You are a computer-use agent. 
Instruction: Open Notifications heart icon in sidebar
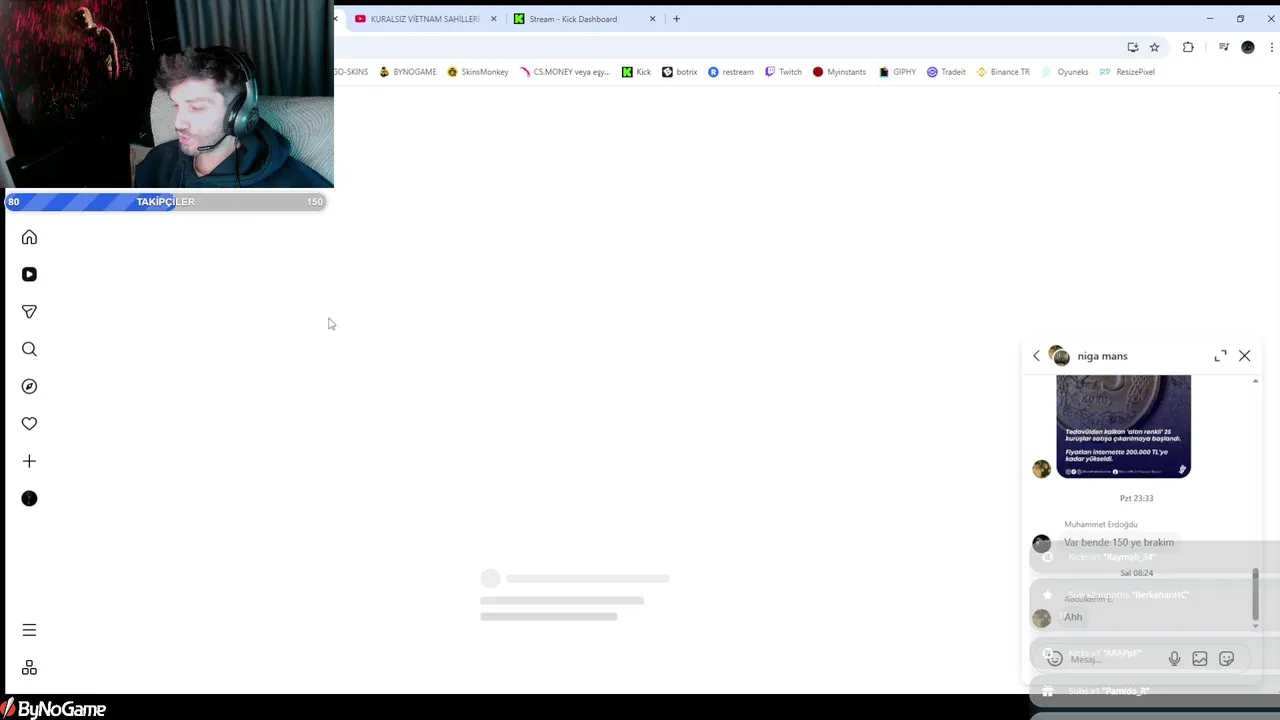[29, 424]
